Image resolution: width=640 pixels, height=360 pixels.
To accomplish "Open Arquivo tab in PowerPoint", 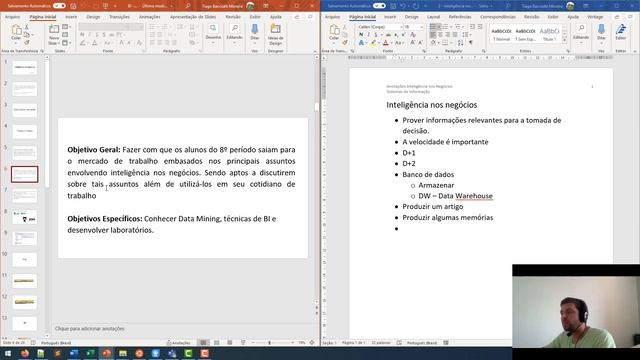I will tap(12, 17).
